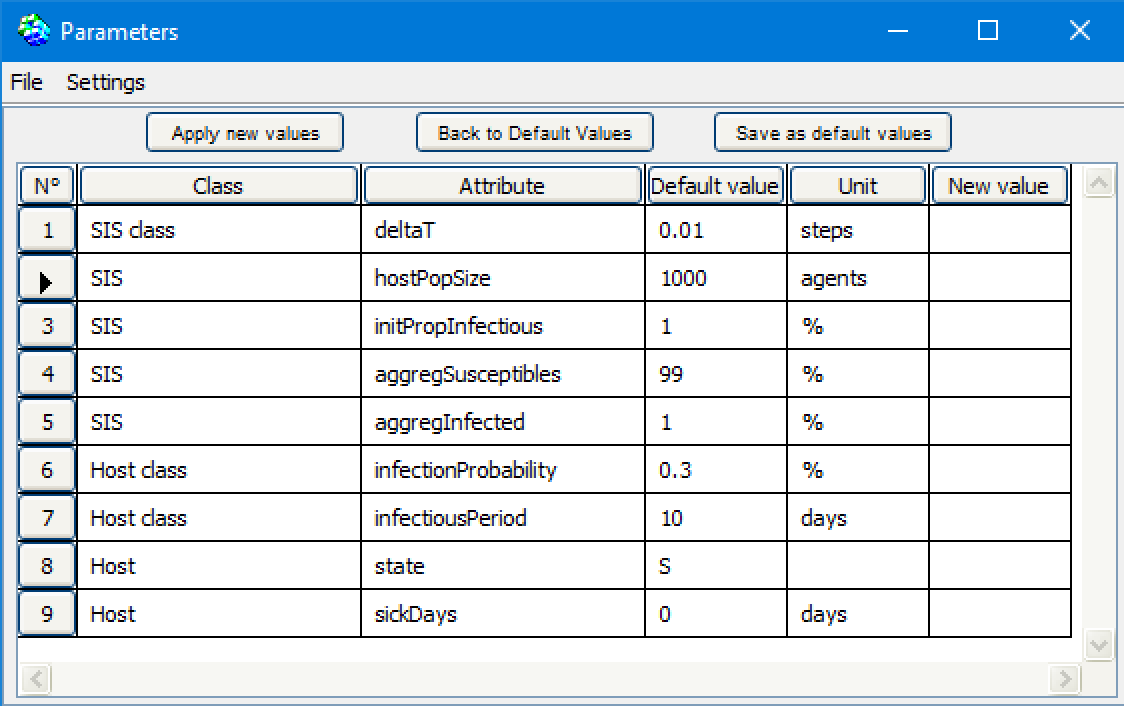Click the Default value column header
This screenshot has height=706, width=1124.
(714, 186)
